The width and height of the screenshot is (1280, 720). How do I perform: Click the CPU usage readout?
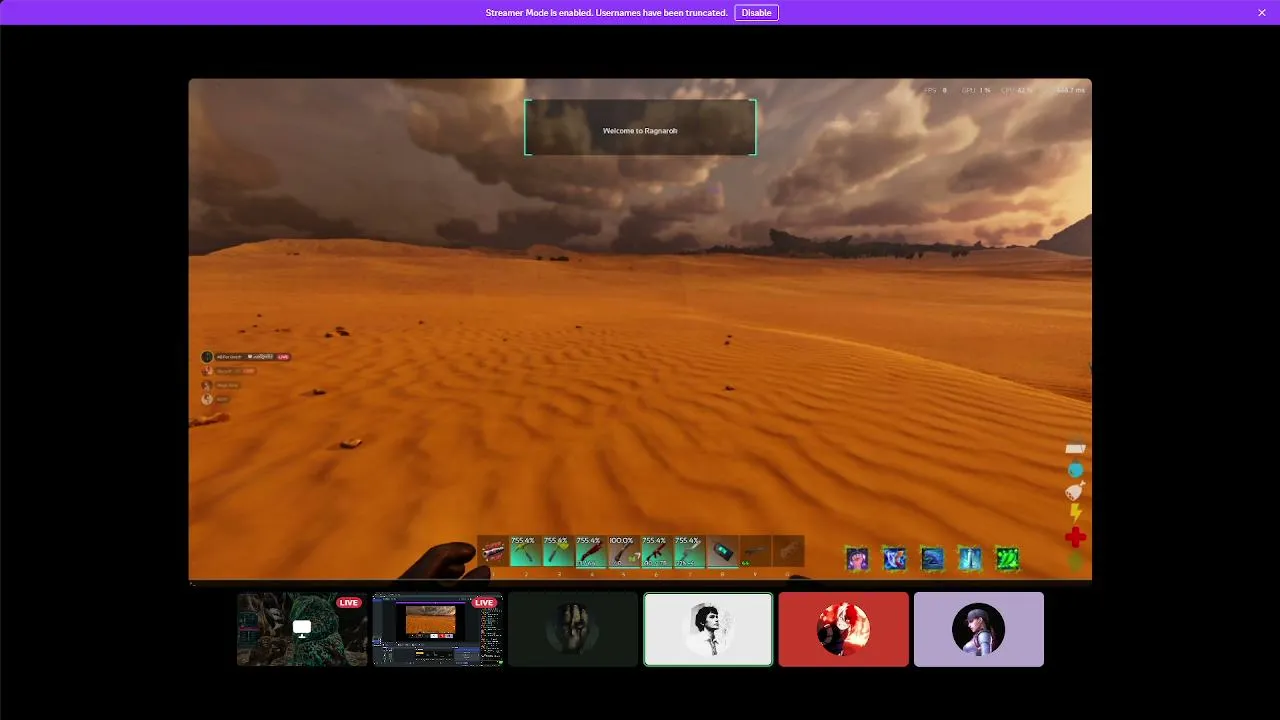(1018, 90)
